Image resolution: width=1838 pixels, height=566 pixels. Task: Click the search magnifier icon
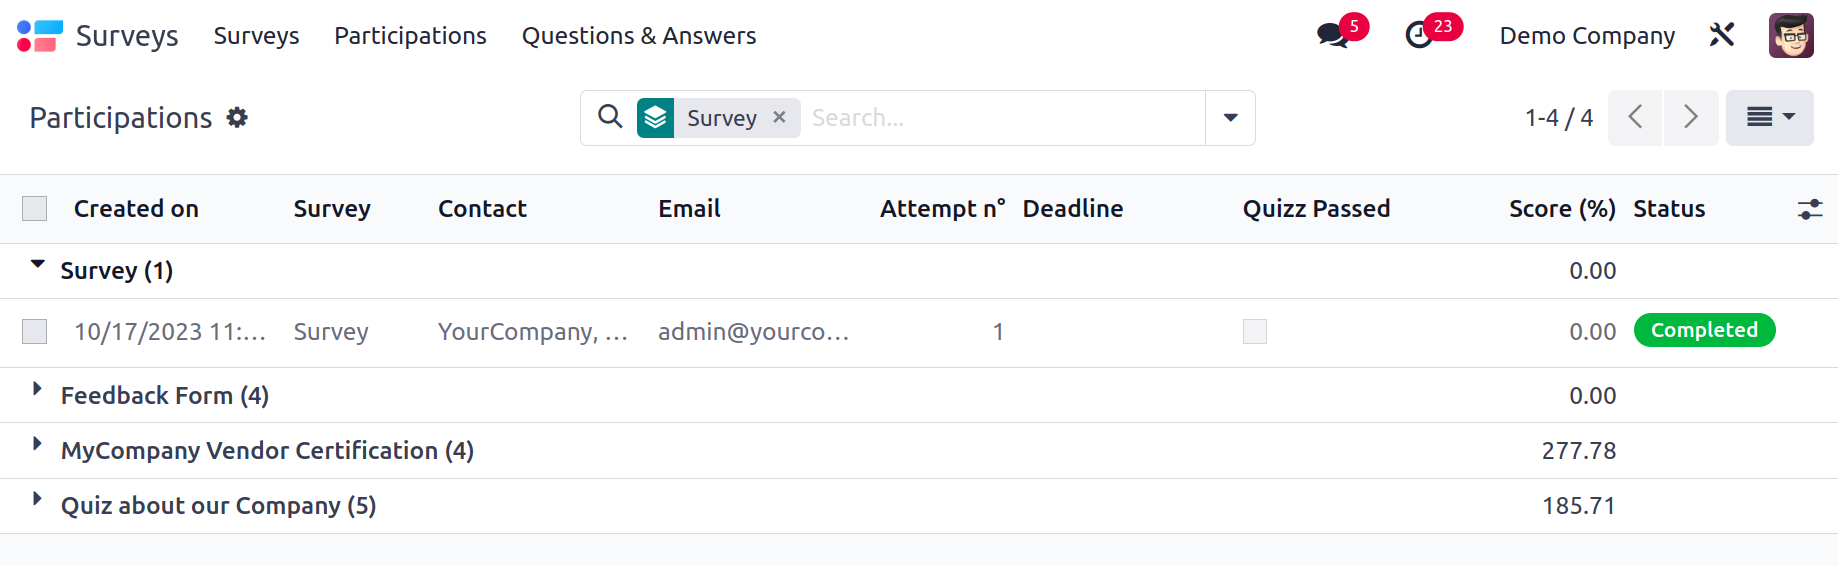tap(610, 117)
